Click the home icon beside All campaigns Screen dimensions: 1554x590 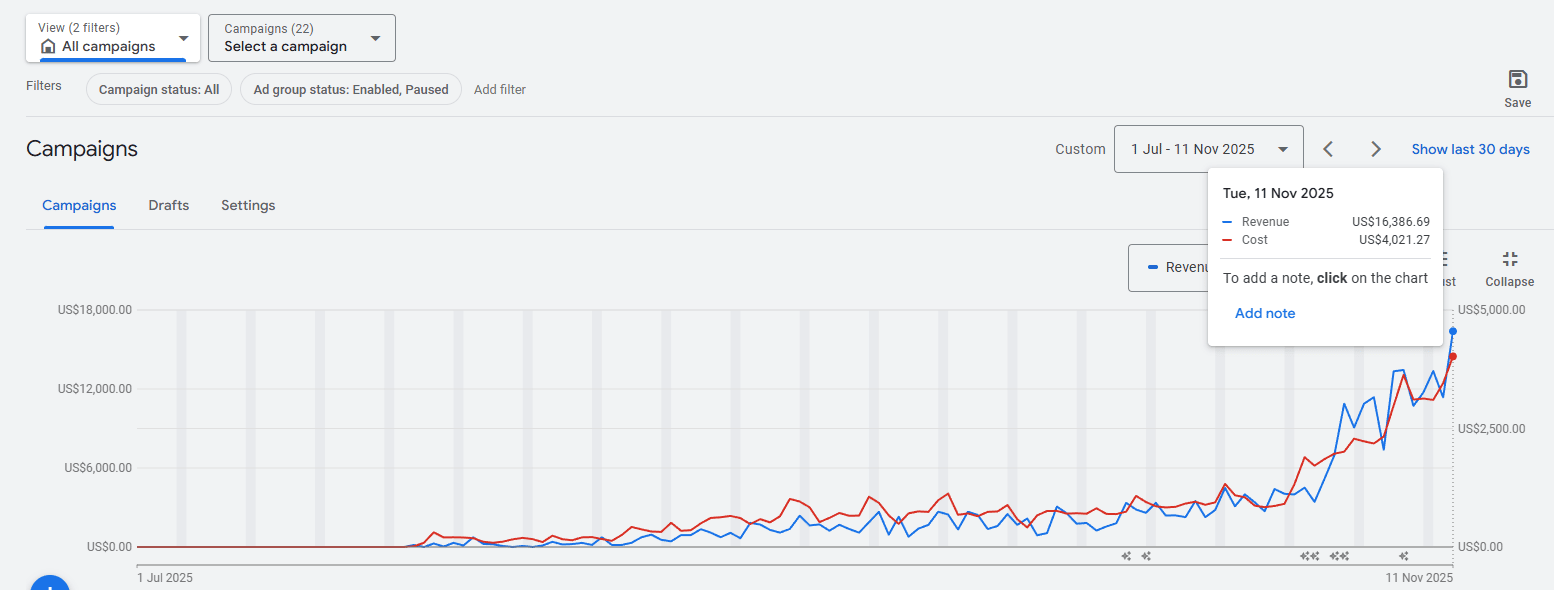48,46
